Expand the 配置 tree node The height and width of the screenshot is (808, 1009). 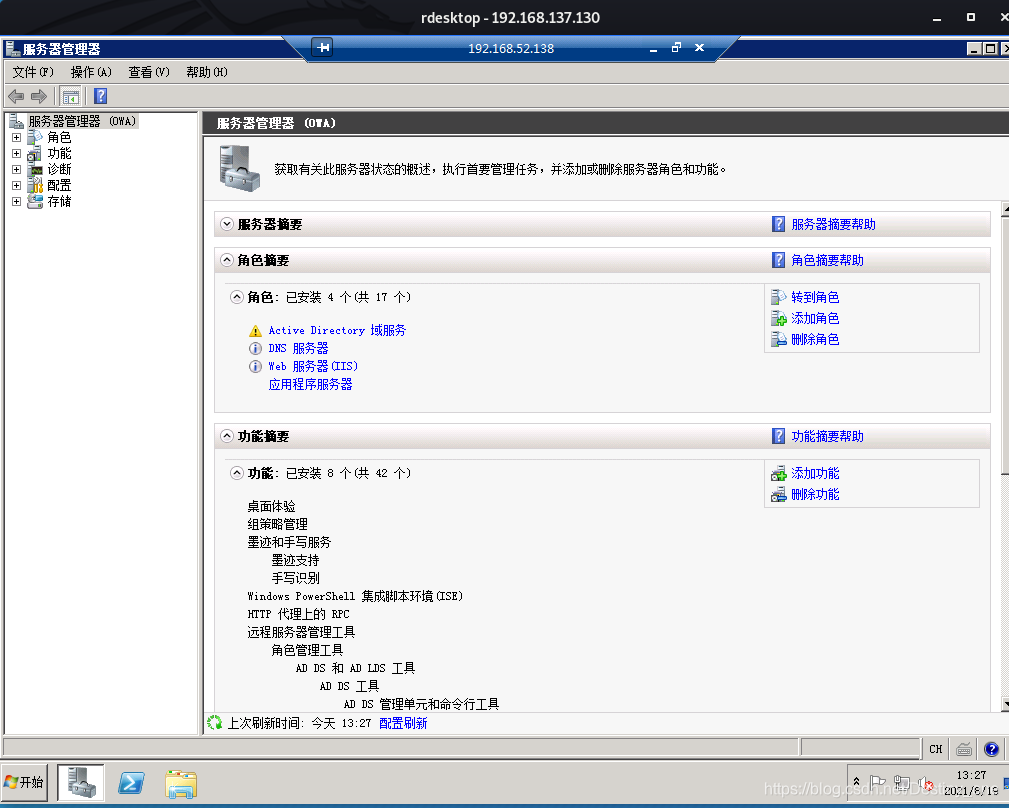[17, 185]
